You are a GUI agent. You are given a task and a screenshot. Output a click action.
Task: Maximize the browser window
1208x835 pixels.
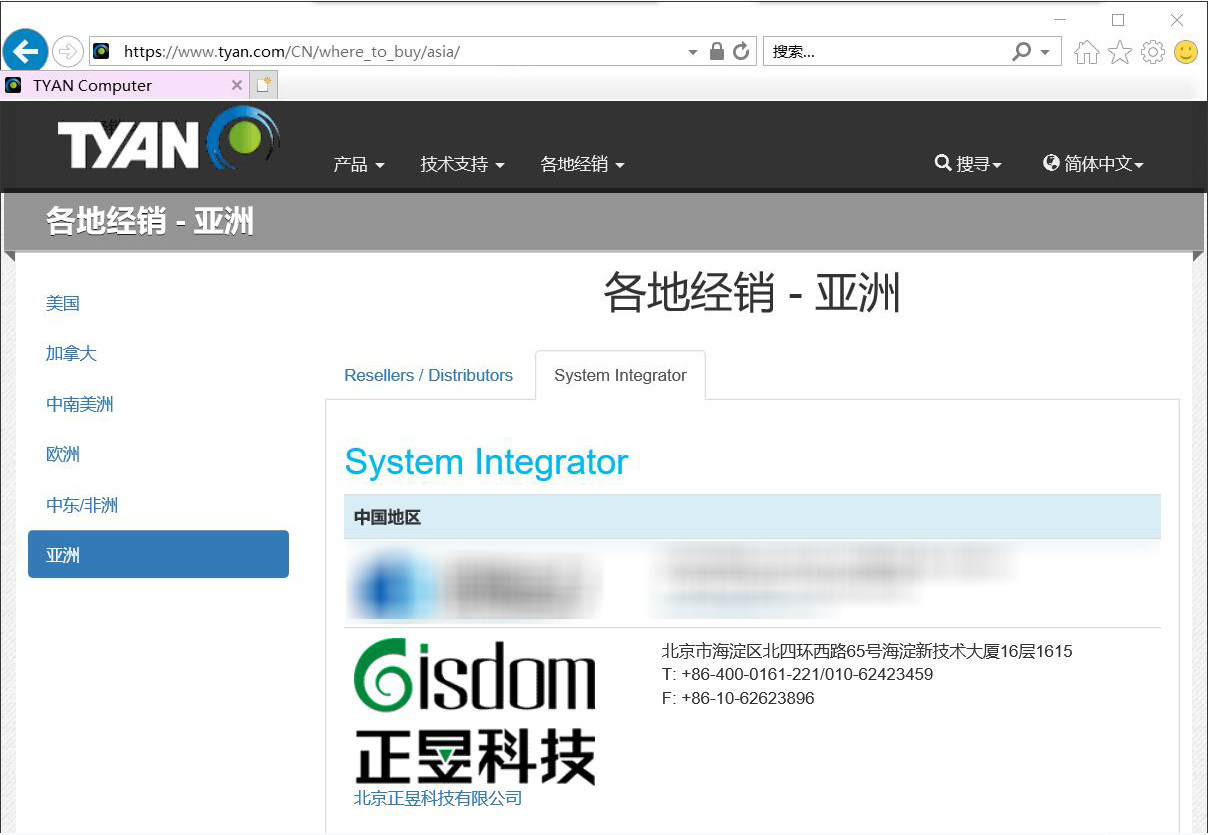click(1118, 20)
